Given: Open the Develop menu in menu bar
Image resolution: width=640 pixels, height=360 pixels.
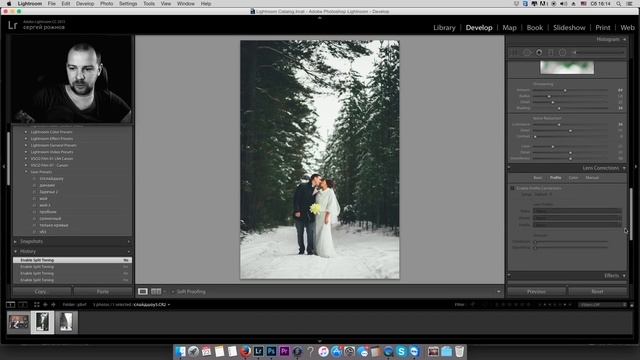Looking at the screenshot, I should pos(85,4).
